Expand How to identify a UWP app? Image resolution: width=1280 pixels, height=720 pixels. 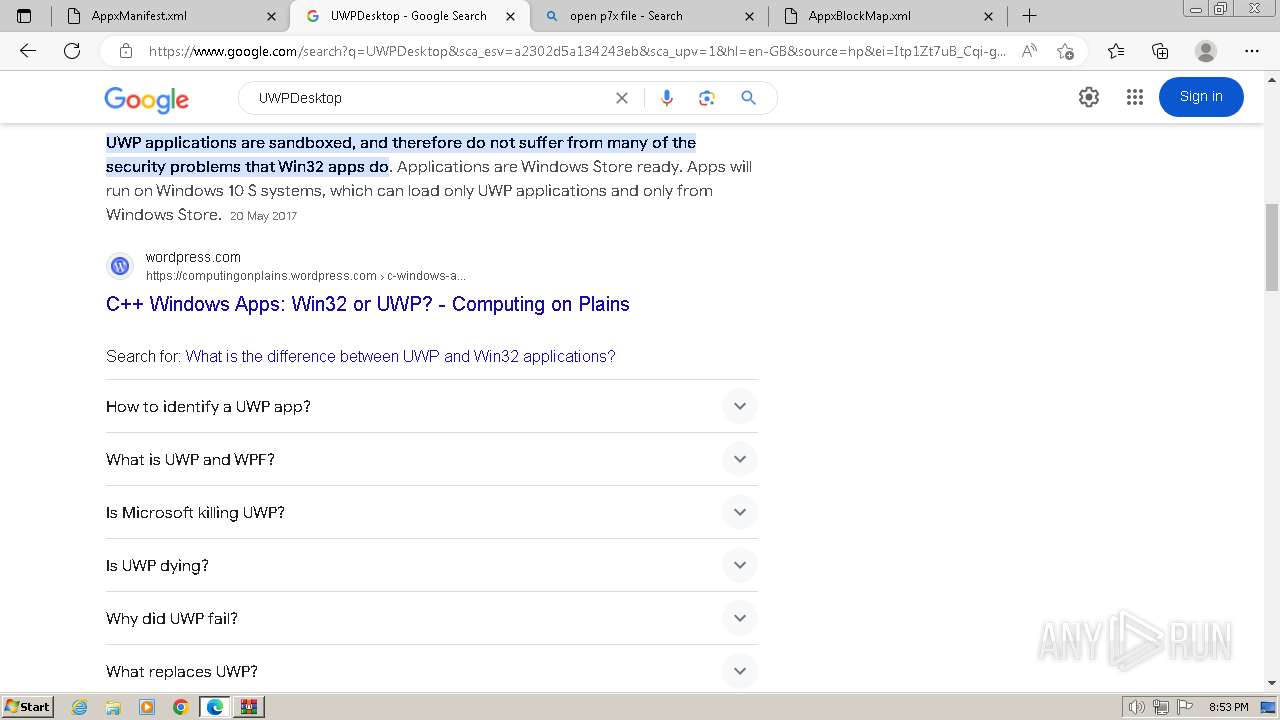(432, 406)
